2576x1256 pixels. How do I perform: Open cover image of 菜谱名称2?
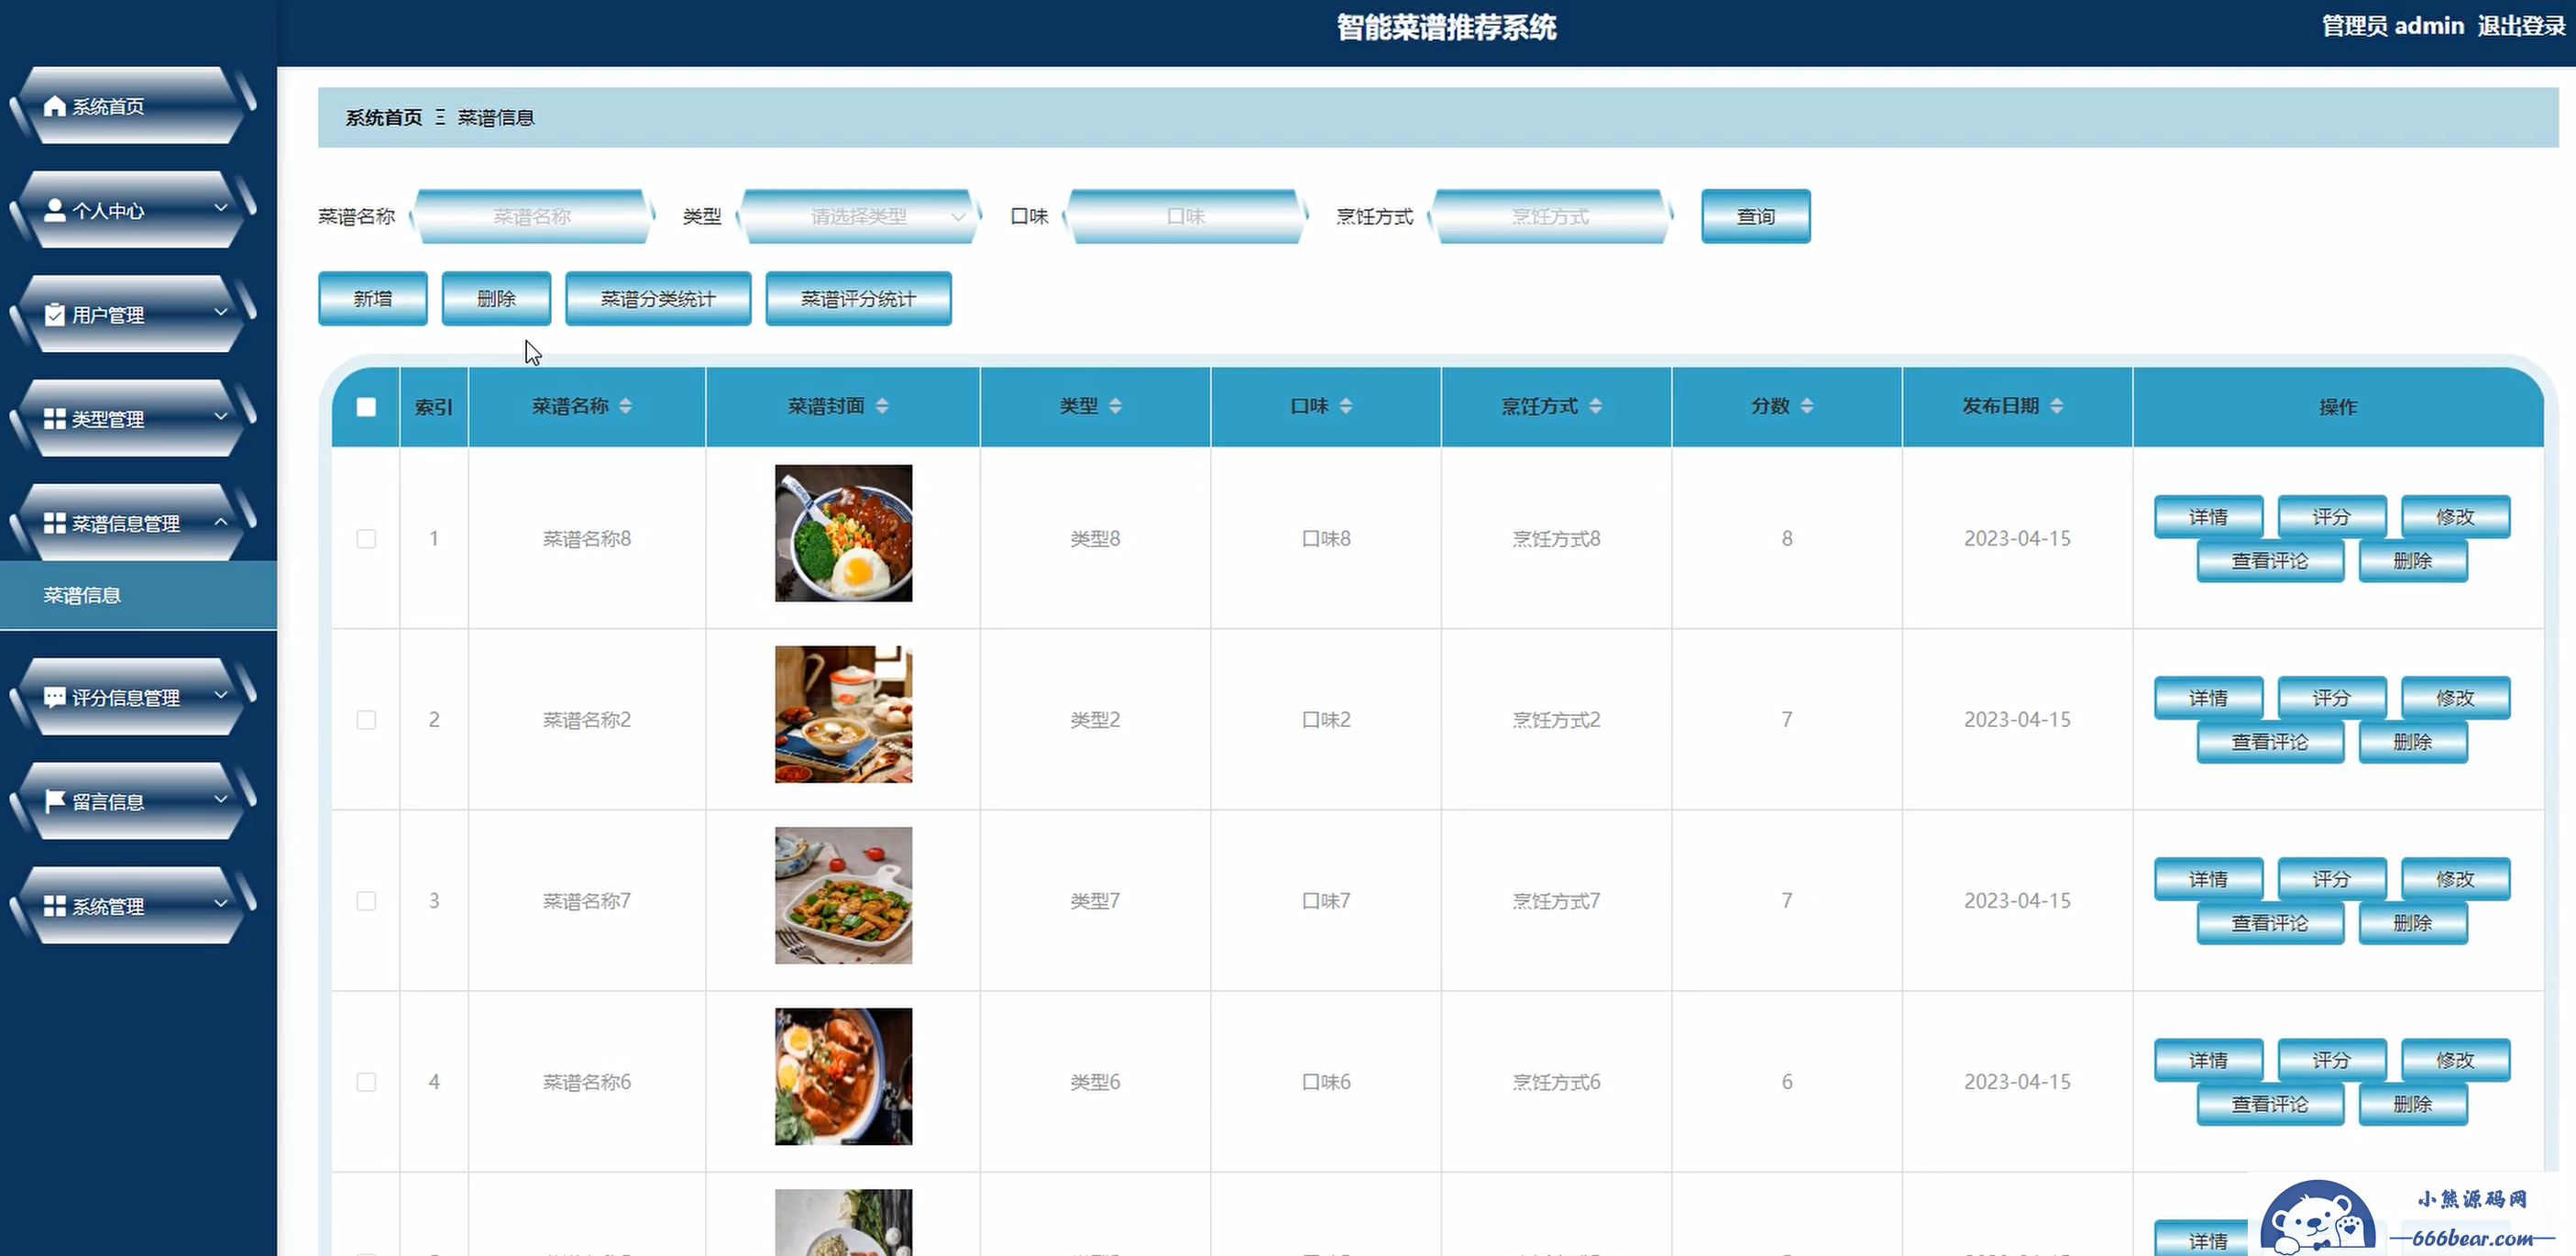coord(843,714)
